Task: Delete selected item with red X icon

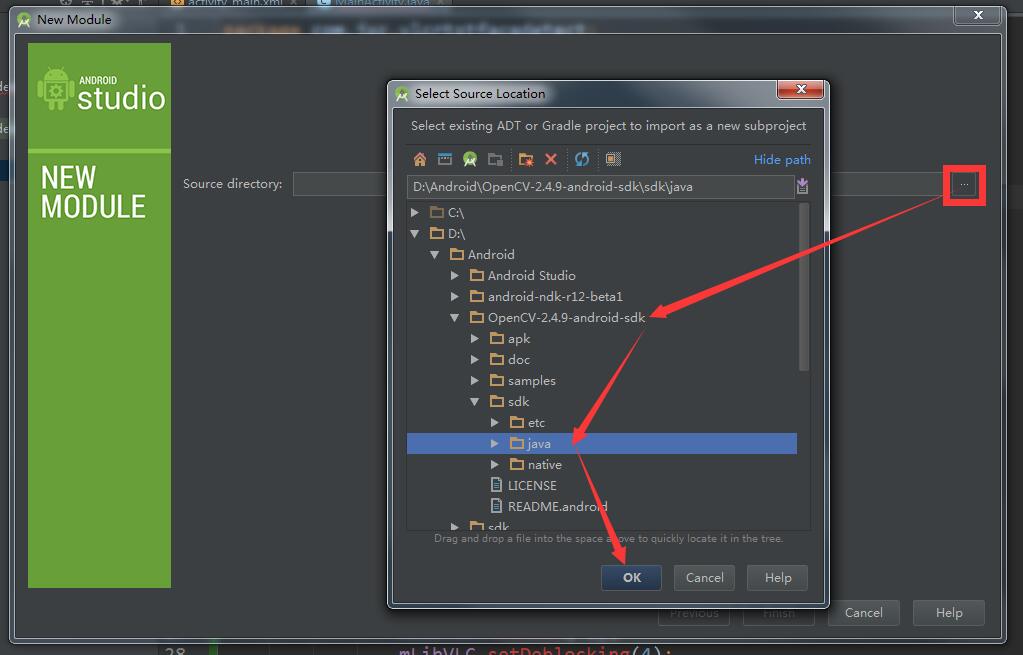Action: coord(551,159)
